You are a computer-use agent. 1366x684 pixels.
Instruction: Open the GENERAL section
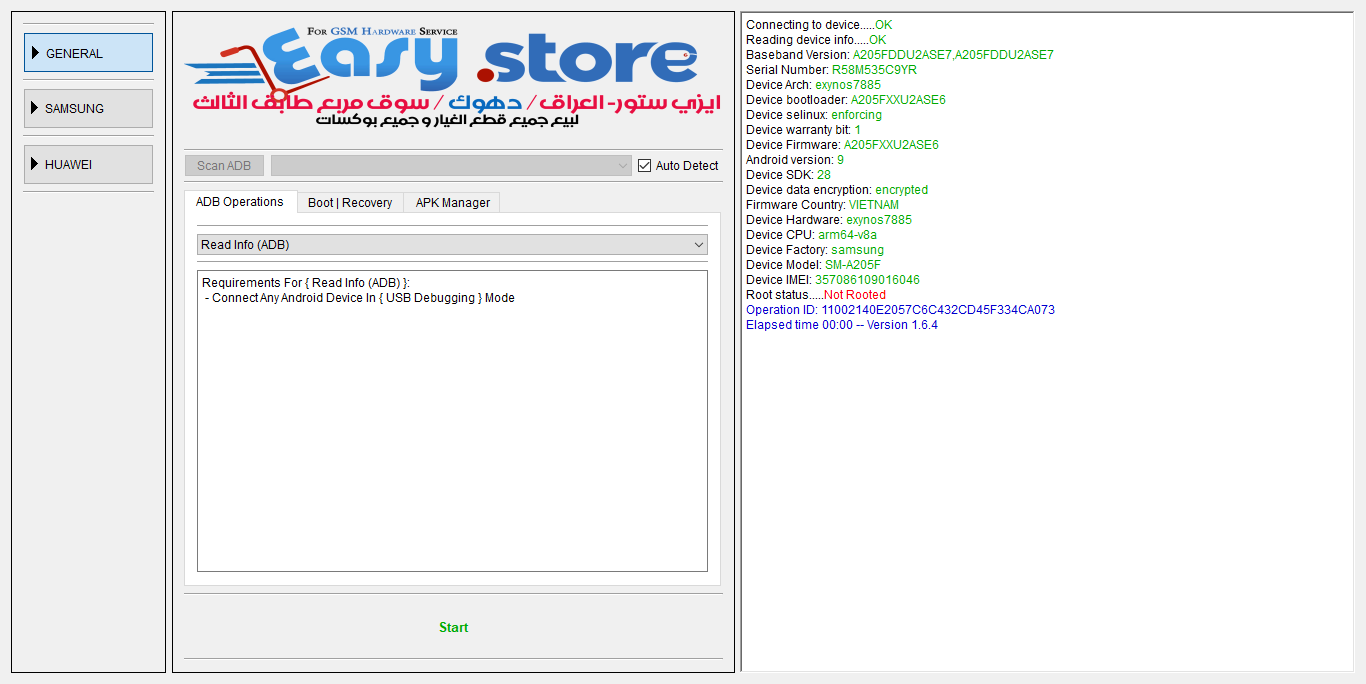(88, 53)
